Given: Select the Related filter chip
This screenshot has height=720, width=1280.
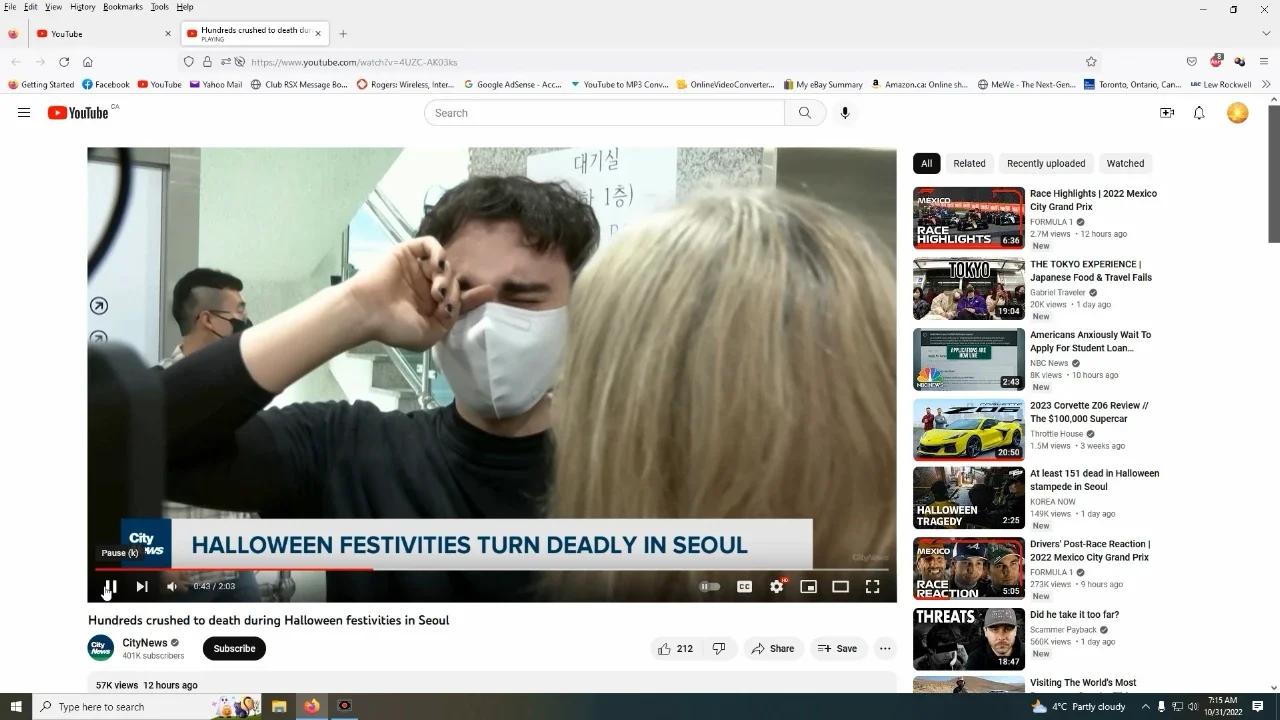Looking at the screenshot, I should click(969, 163).
